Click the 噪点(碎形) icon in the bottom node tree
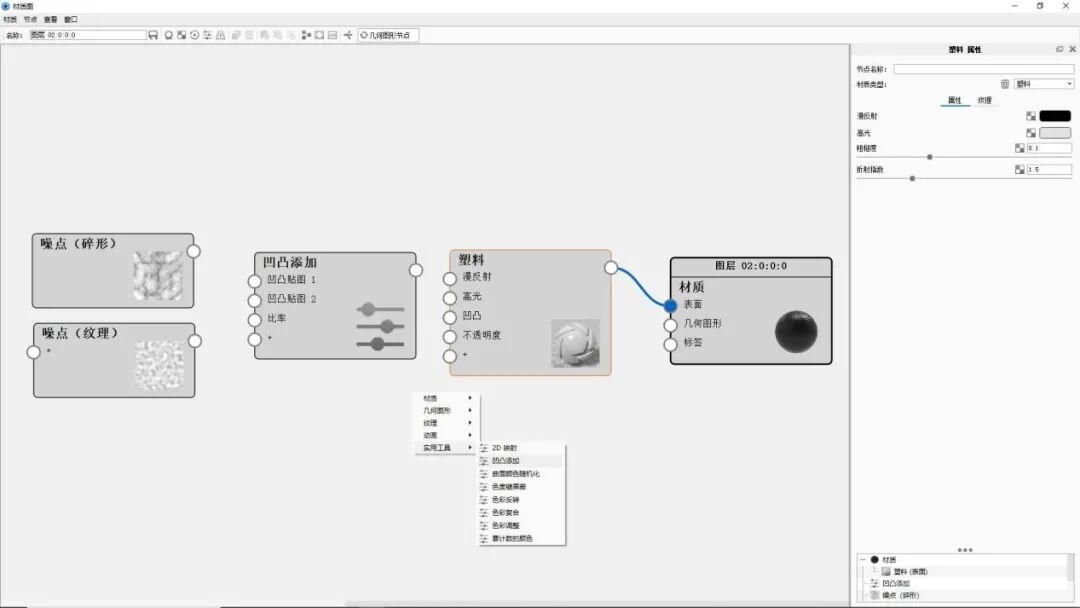 876,594
